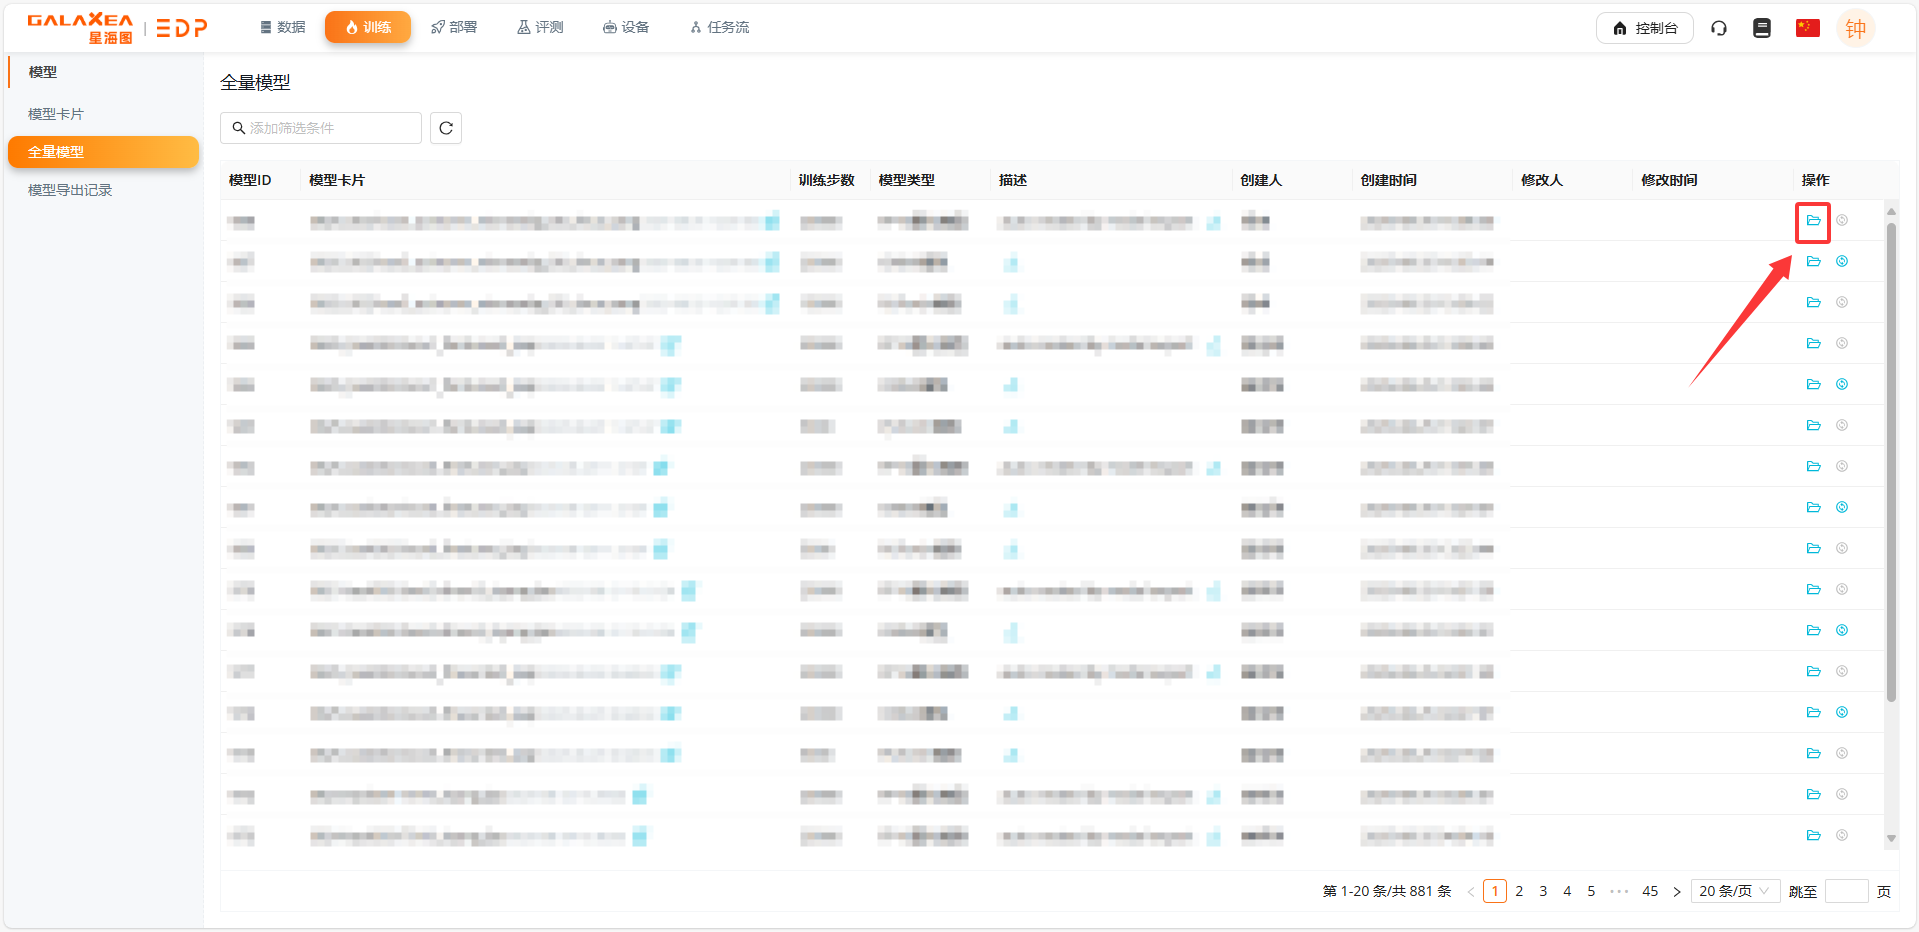1919x932 pixels.
Task: Click the refresh button beside the filter box
Action: tap(446, 128)
